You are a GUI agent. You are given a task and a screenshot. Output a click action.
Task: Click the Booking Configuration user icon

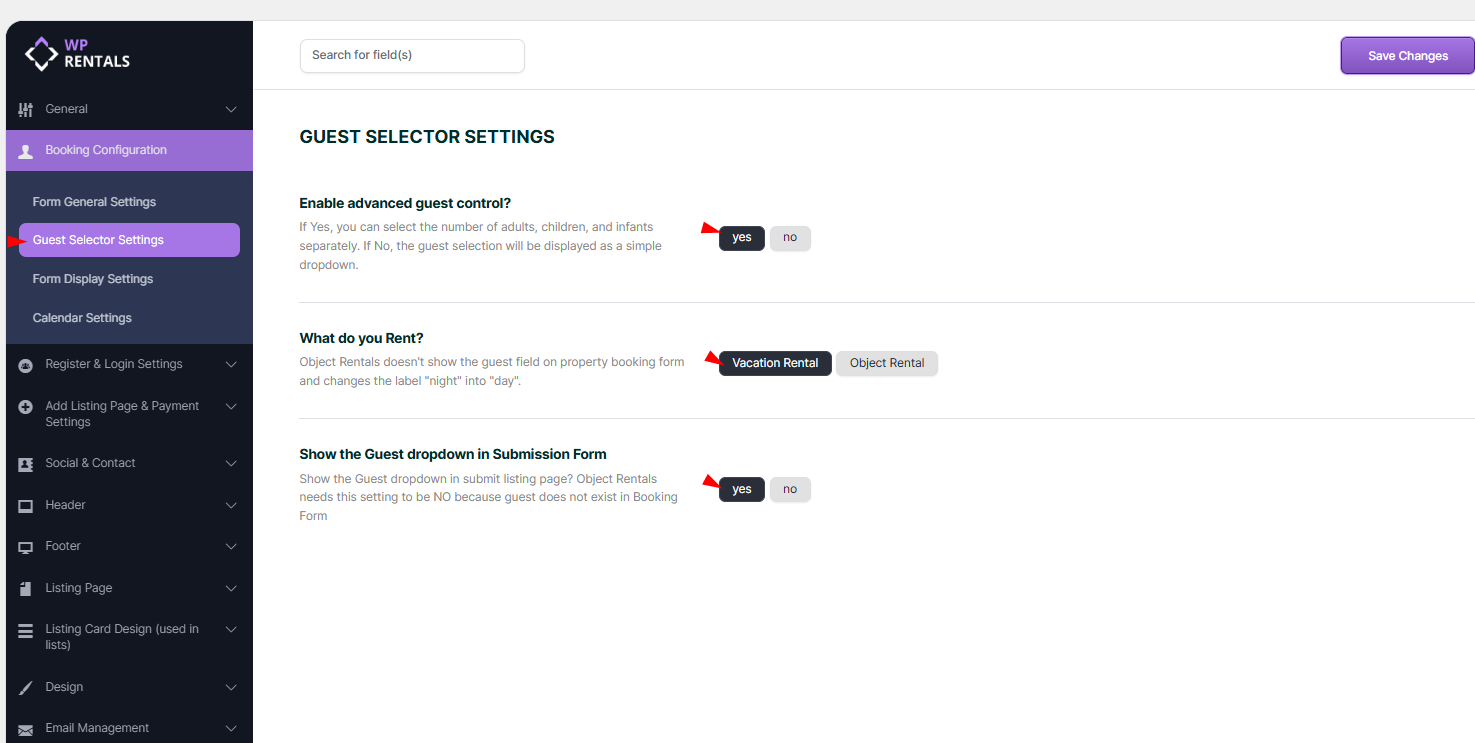tap(26, 151)
